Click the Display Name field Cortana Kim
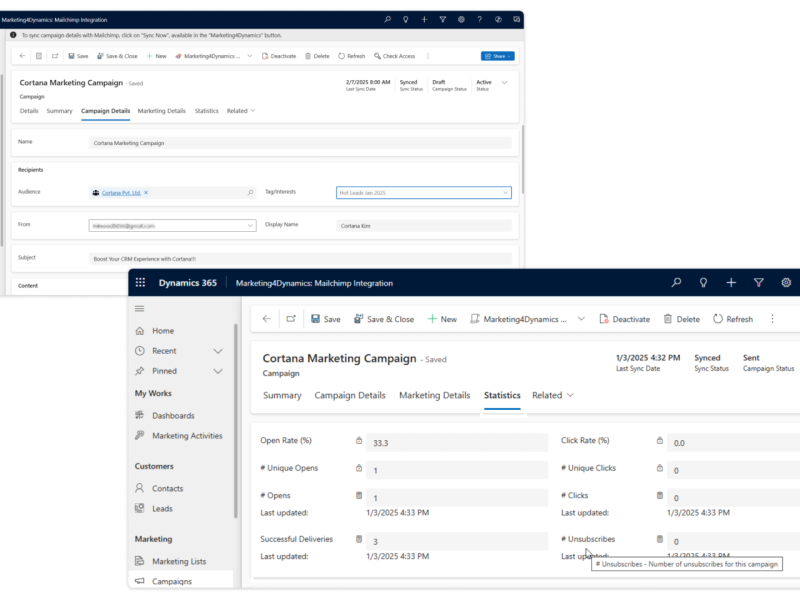Screen dimensions: 800x600 pos(423,226)
